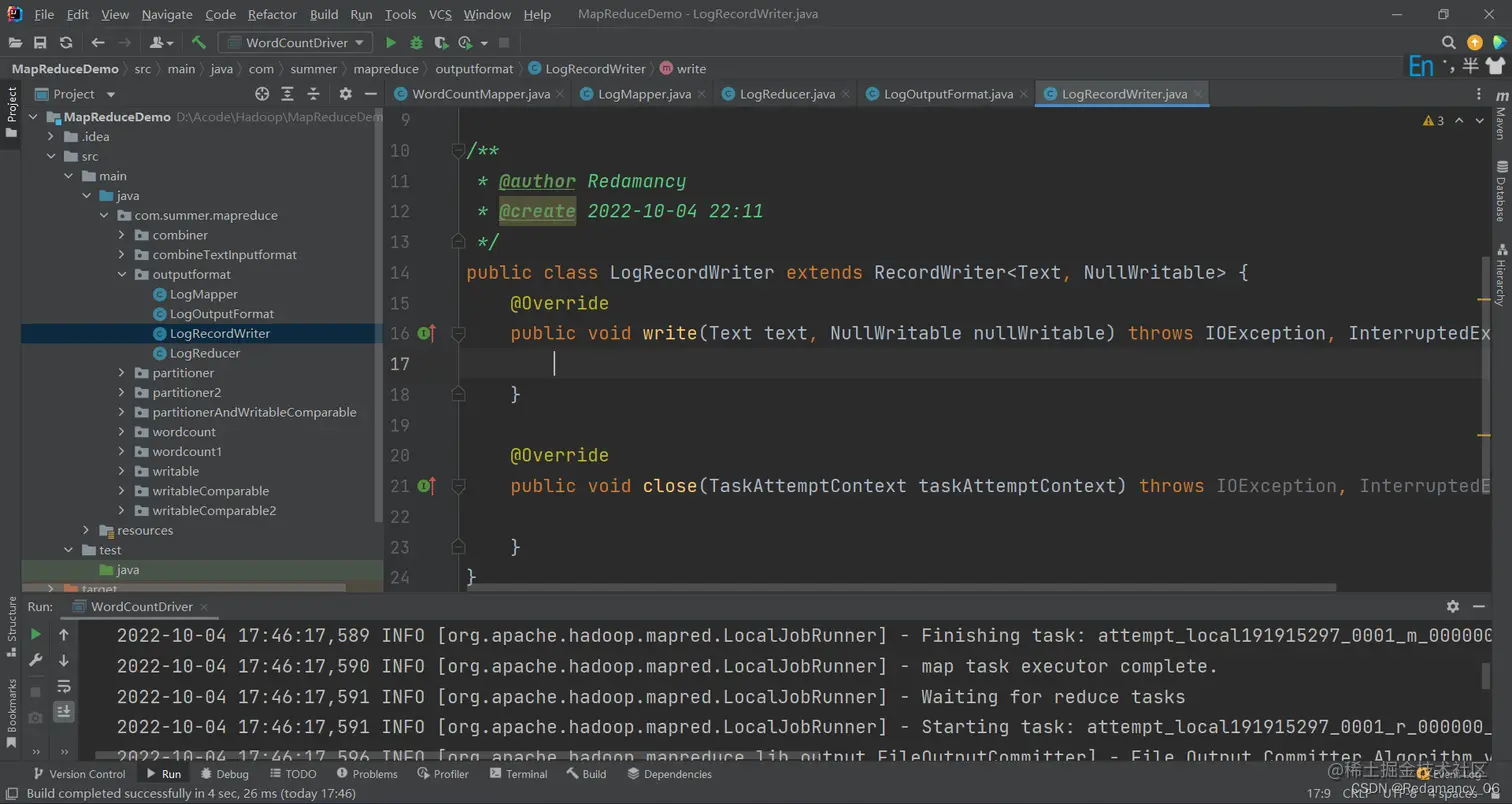Image resolution: width=1512 pixels, height=804 pixels.
Task: Click the Save All floppy icon
Action: [40, 43]
